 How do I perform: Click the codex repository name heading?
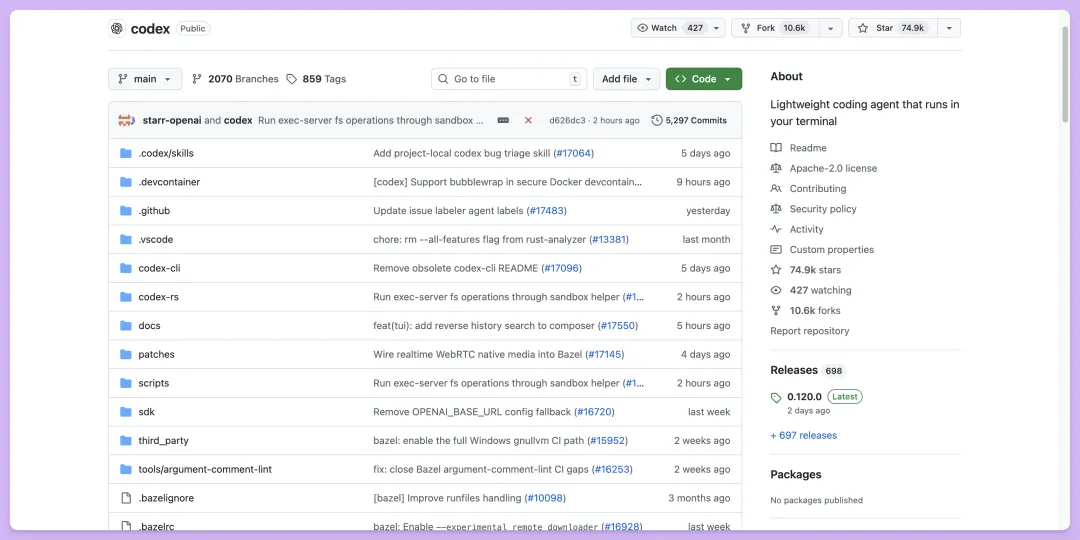click(x=150, y=29)
